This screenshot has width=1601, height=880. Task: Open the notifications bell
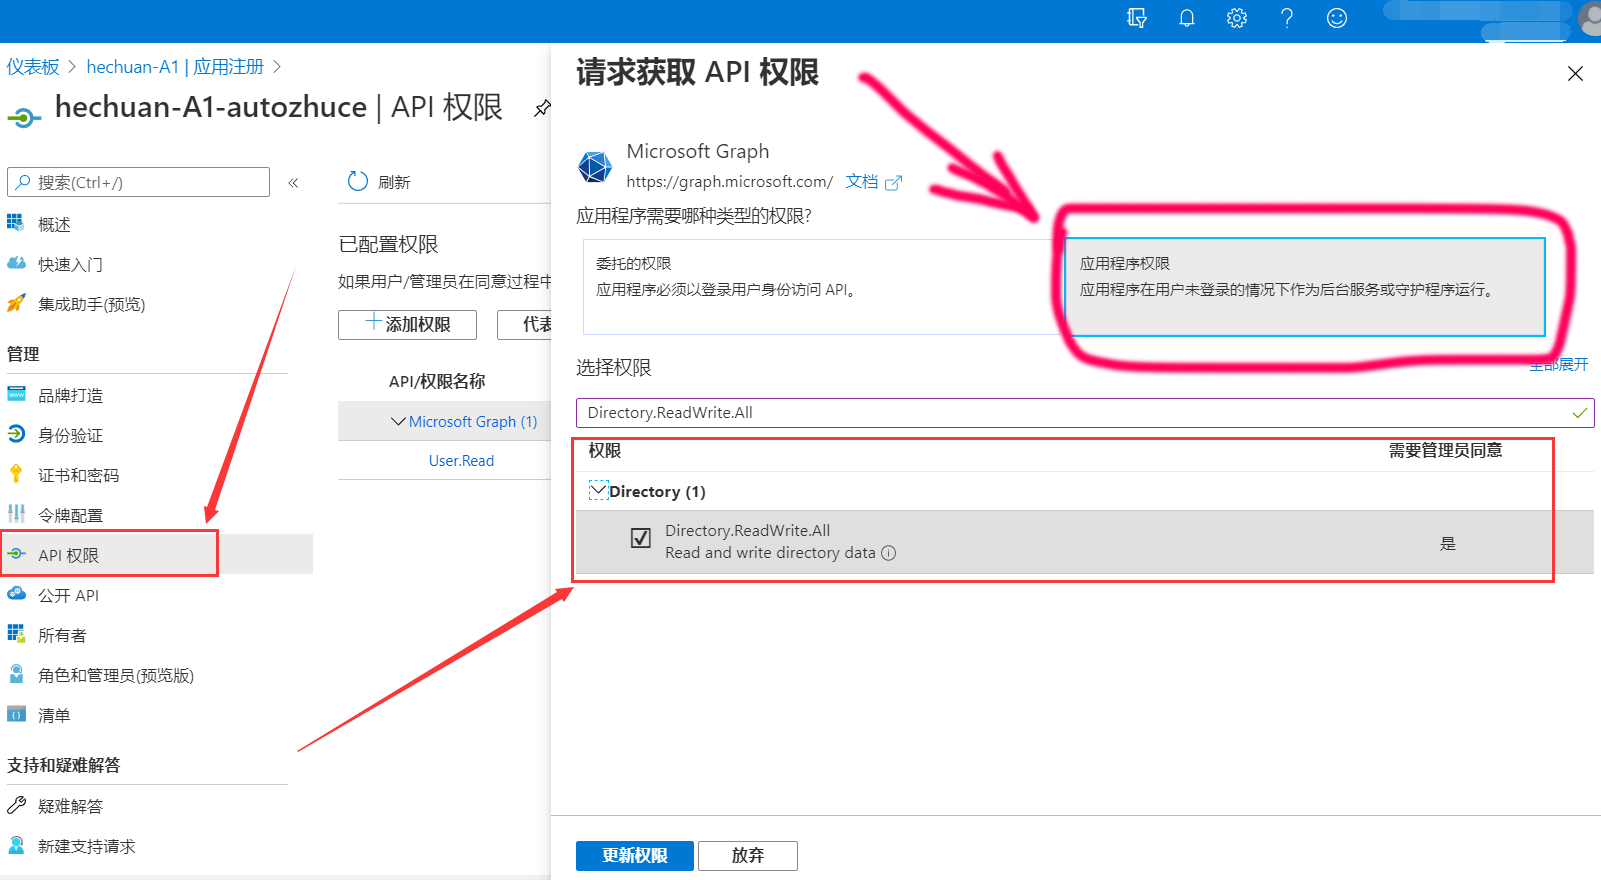pyautogui.click(x=1187, y=18)
